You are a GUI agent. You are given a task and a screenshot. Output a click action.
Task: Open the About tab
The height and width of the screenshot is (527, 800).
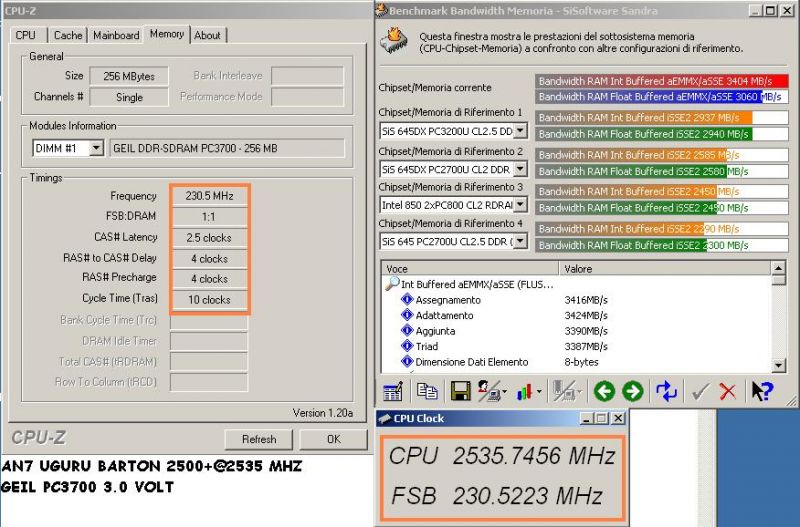[x=207, y=35]
